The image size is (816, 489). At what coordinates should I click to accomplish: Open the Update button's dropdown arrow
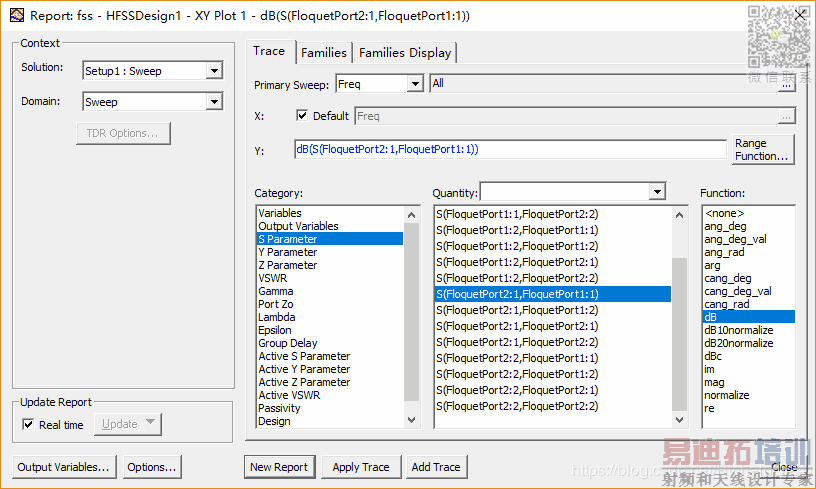(x=151, y=422)
